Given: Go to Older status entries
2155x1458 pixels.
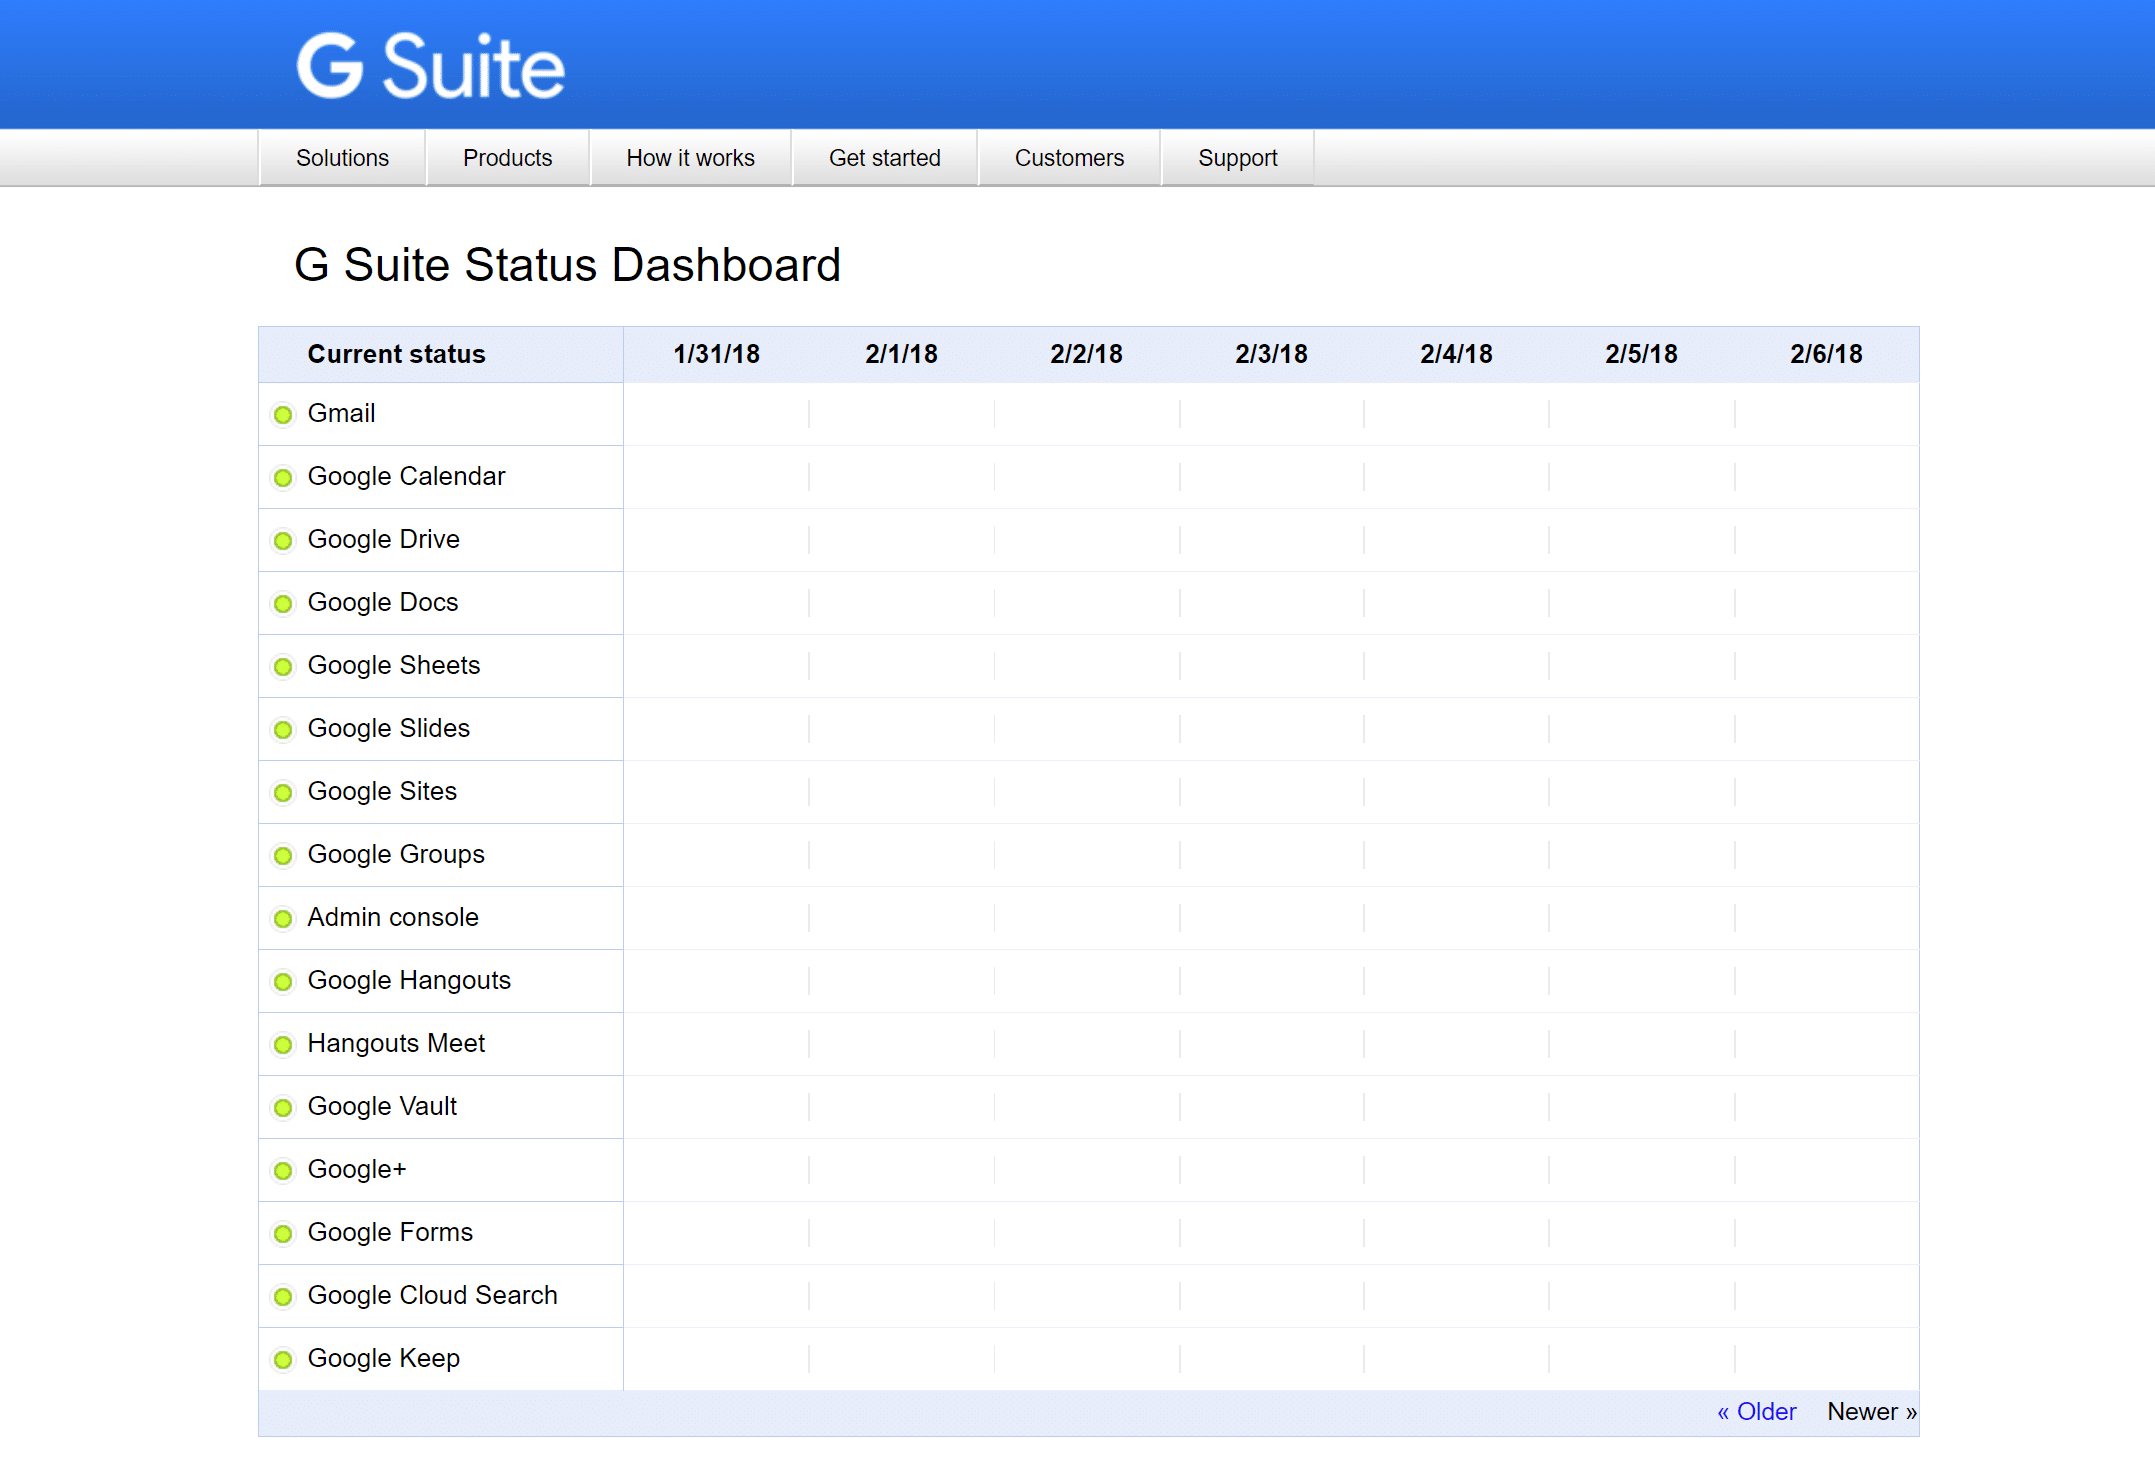Looking at the screenshot, I should tap(1756, 1411).
